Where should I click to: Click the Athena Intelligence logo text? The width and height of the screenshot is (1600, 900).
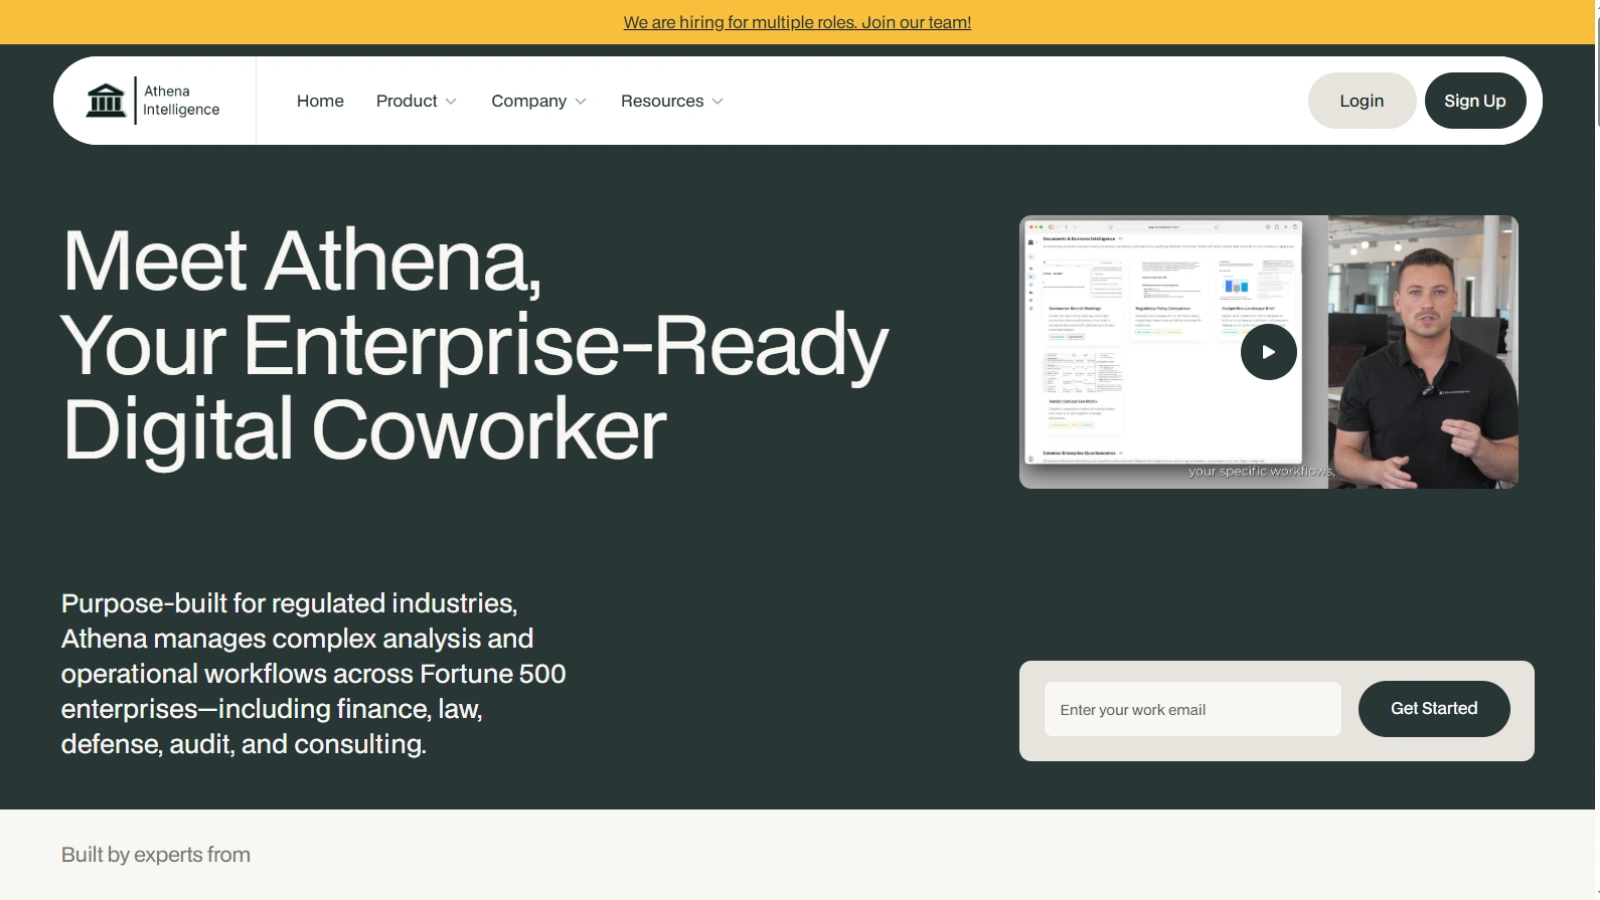click(181, 100)
